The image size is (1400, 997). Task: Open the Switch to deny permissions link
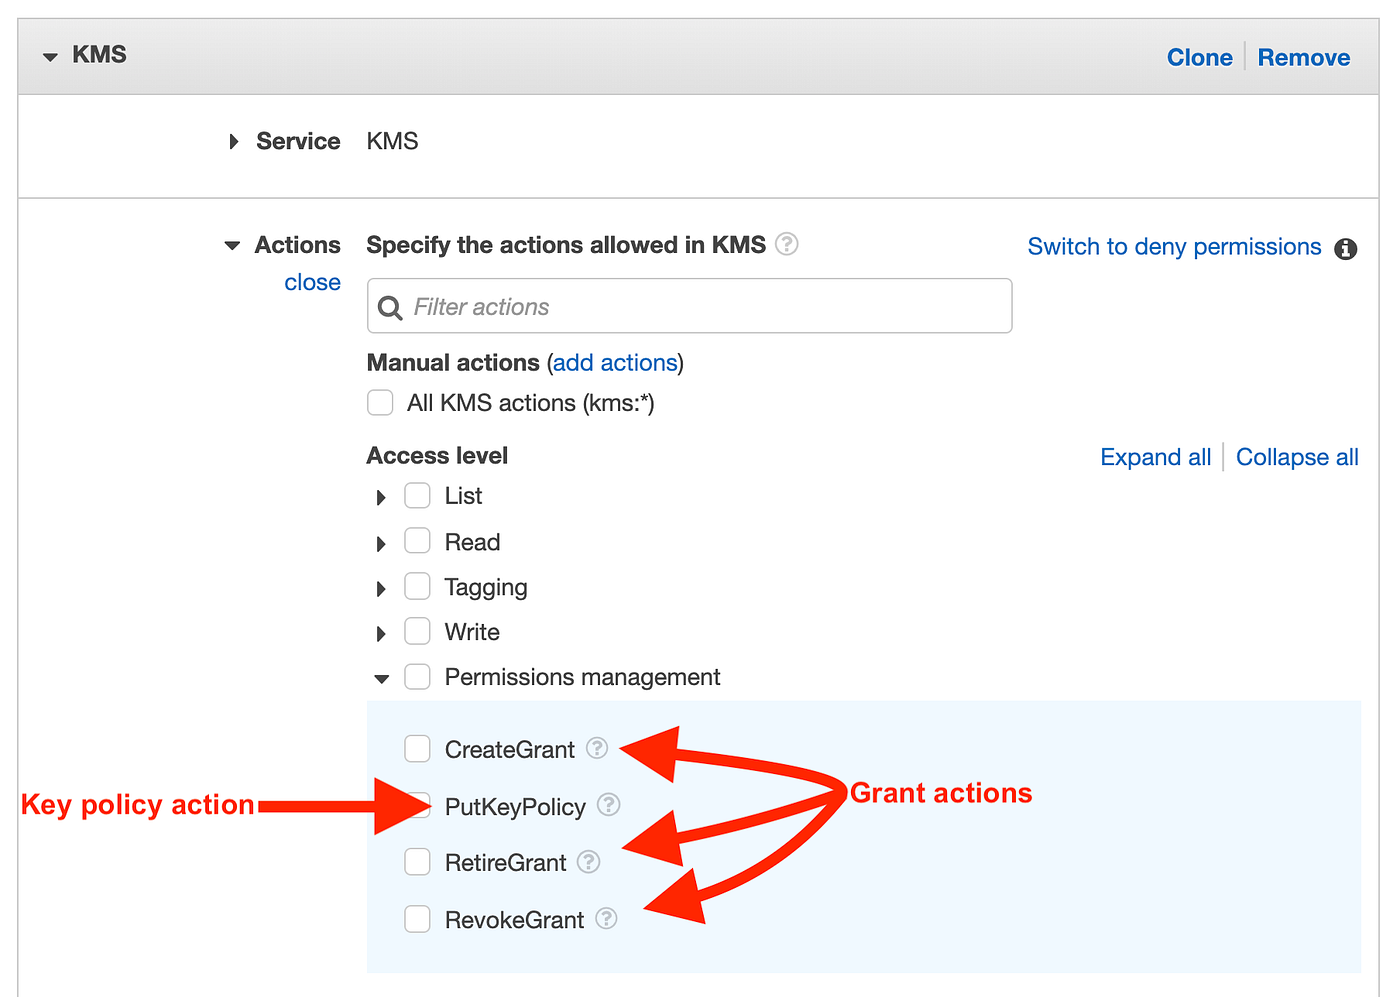click(x=1173, y=246)
